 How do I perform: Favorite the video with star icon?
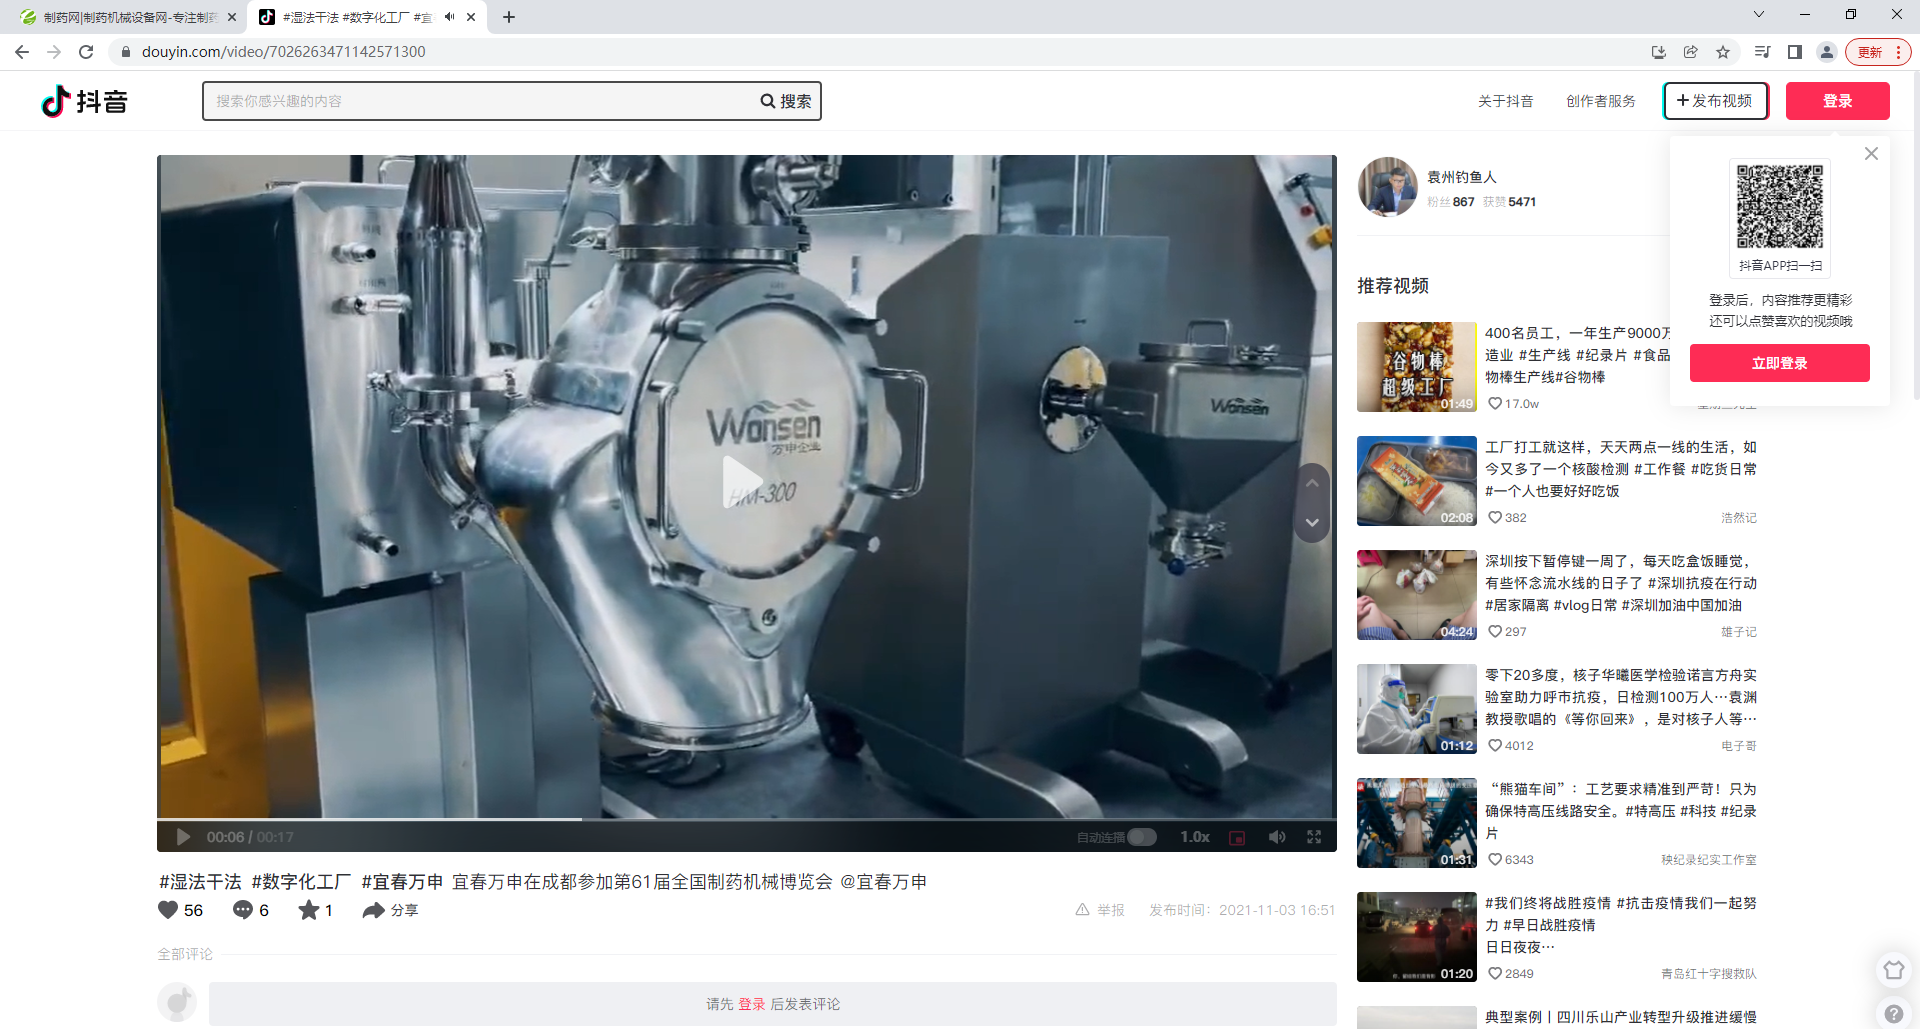point(309,910)
